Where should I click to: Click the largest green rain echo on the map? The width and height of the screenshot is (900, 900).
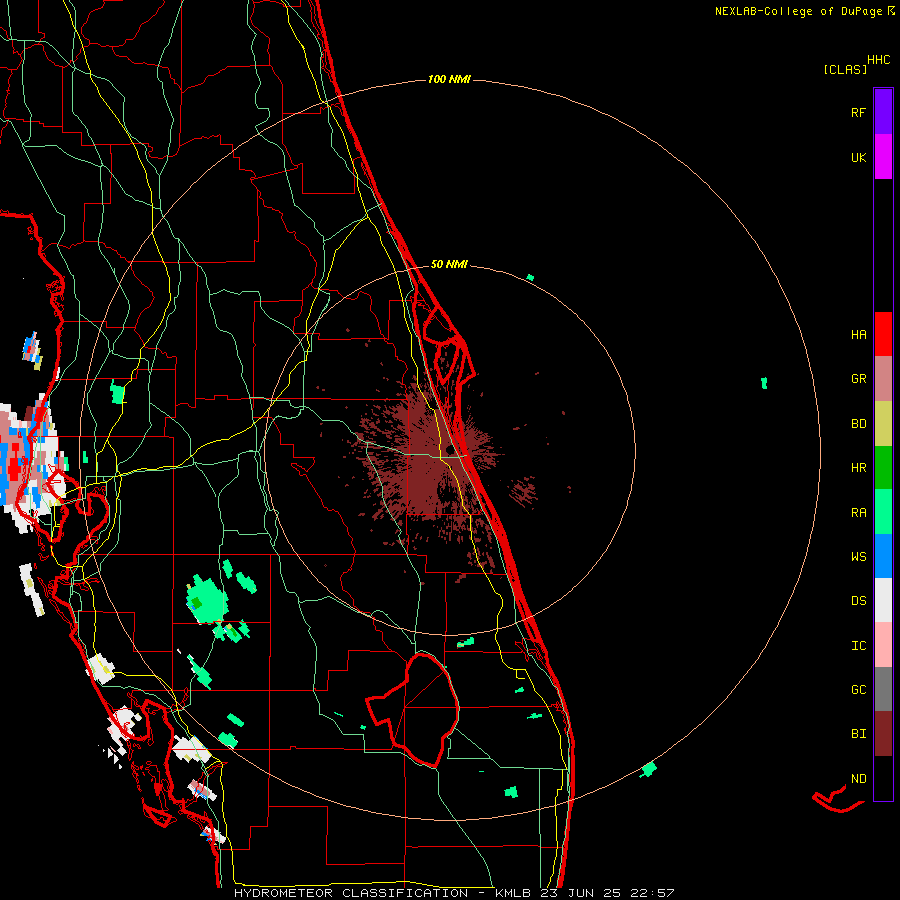207,599
